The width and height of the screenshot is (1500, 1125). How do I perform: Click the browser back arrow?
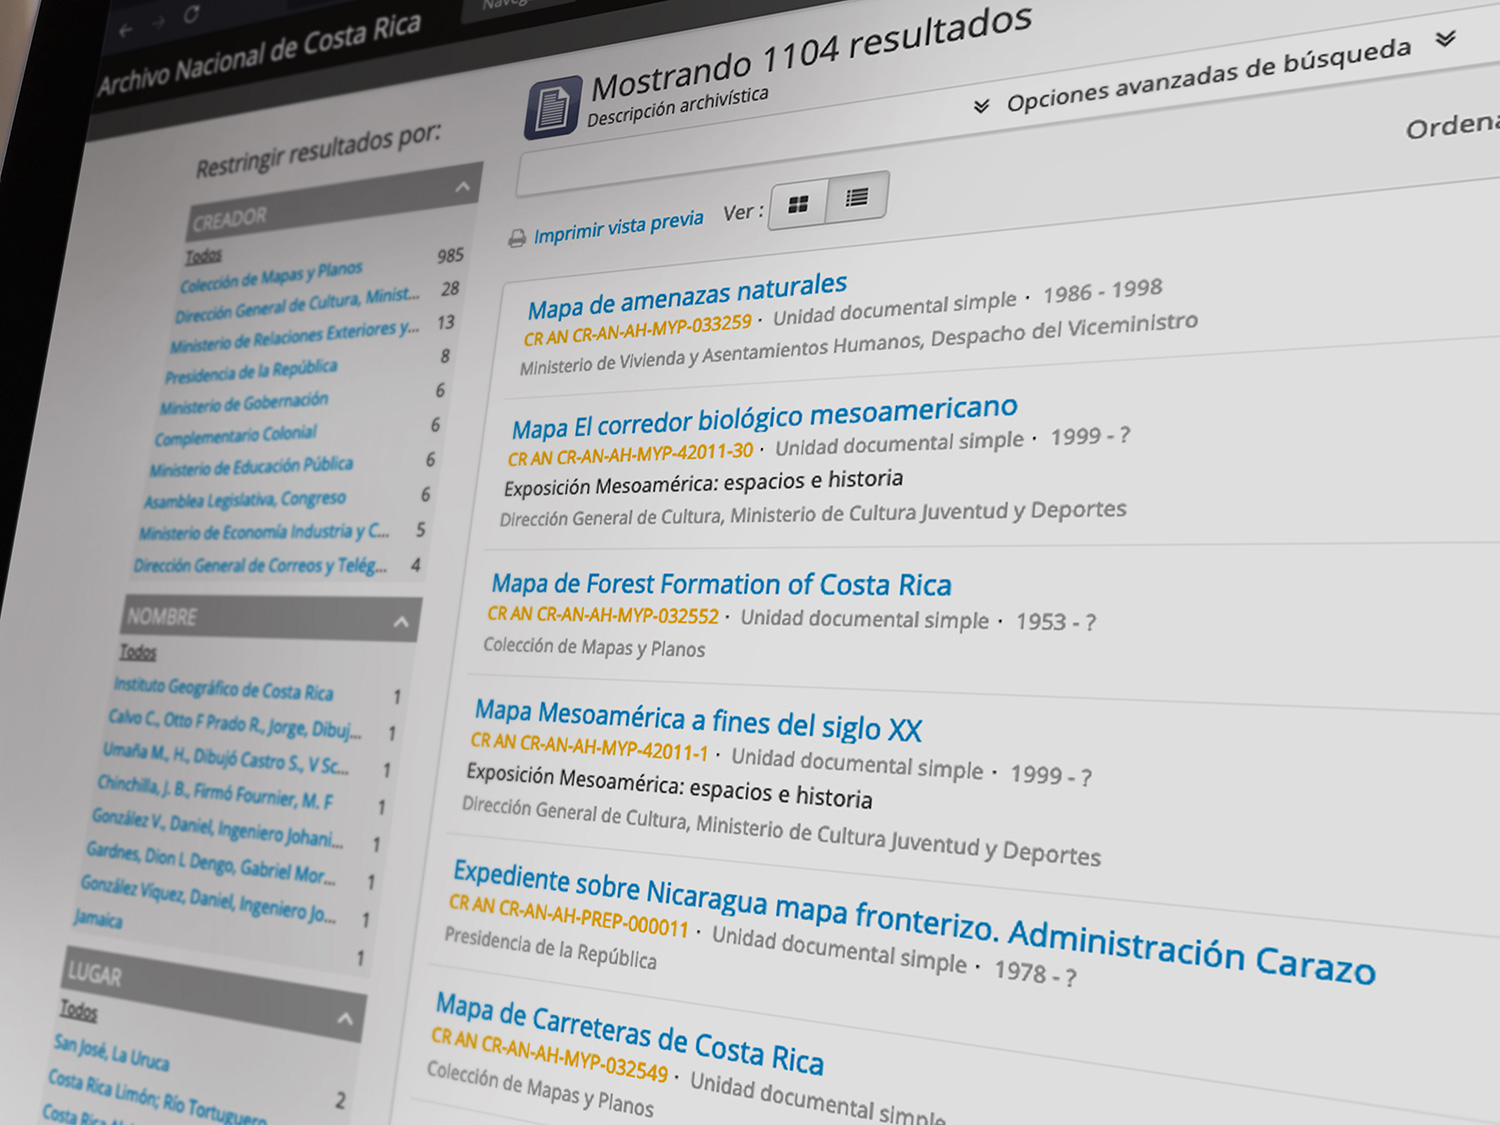(125, 30)
